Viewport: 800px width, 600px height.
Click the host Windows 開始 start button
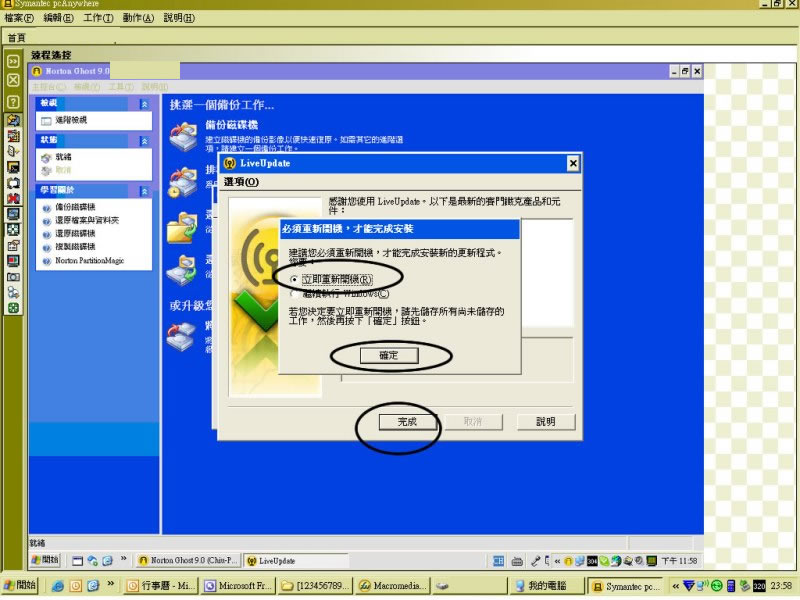click(20, 585)
